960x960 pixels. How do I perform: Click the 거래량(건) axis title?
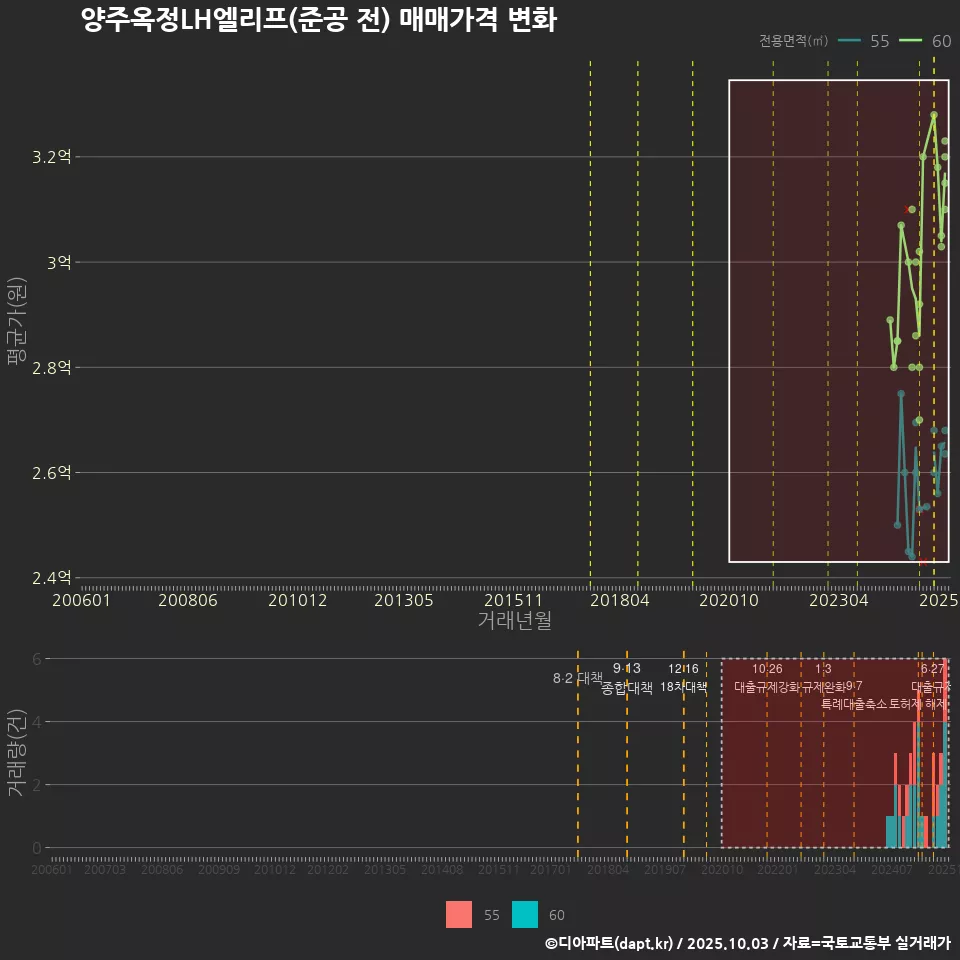(x=17, y=753)
